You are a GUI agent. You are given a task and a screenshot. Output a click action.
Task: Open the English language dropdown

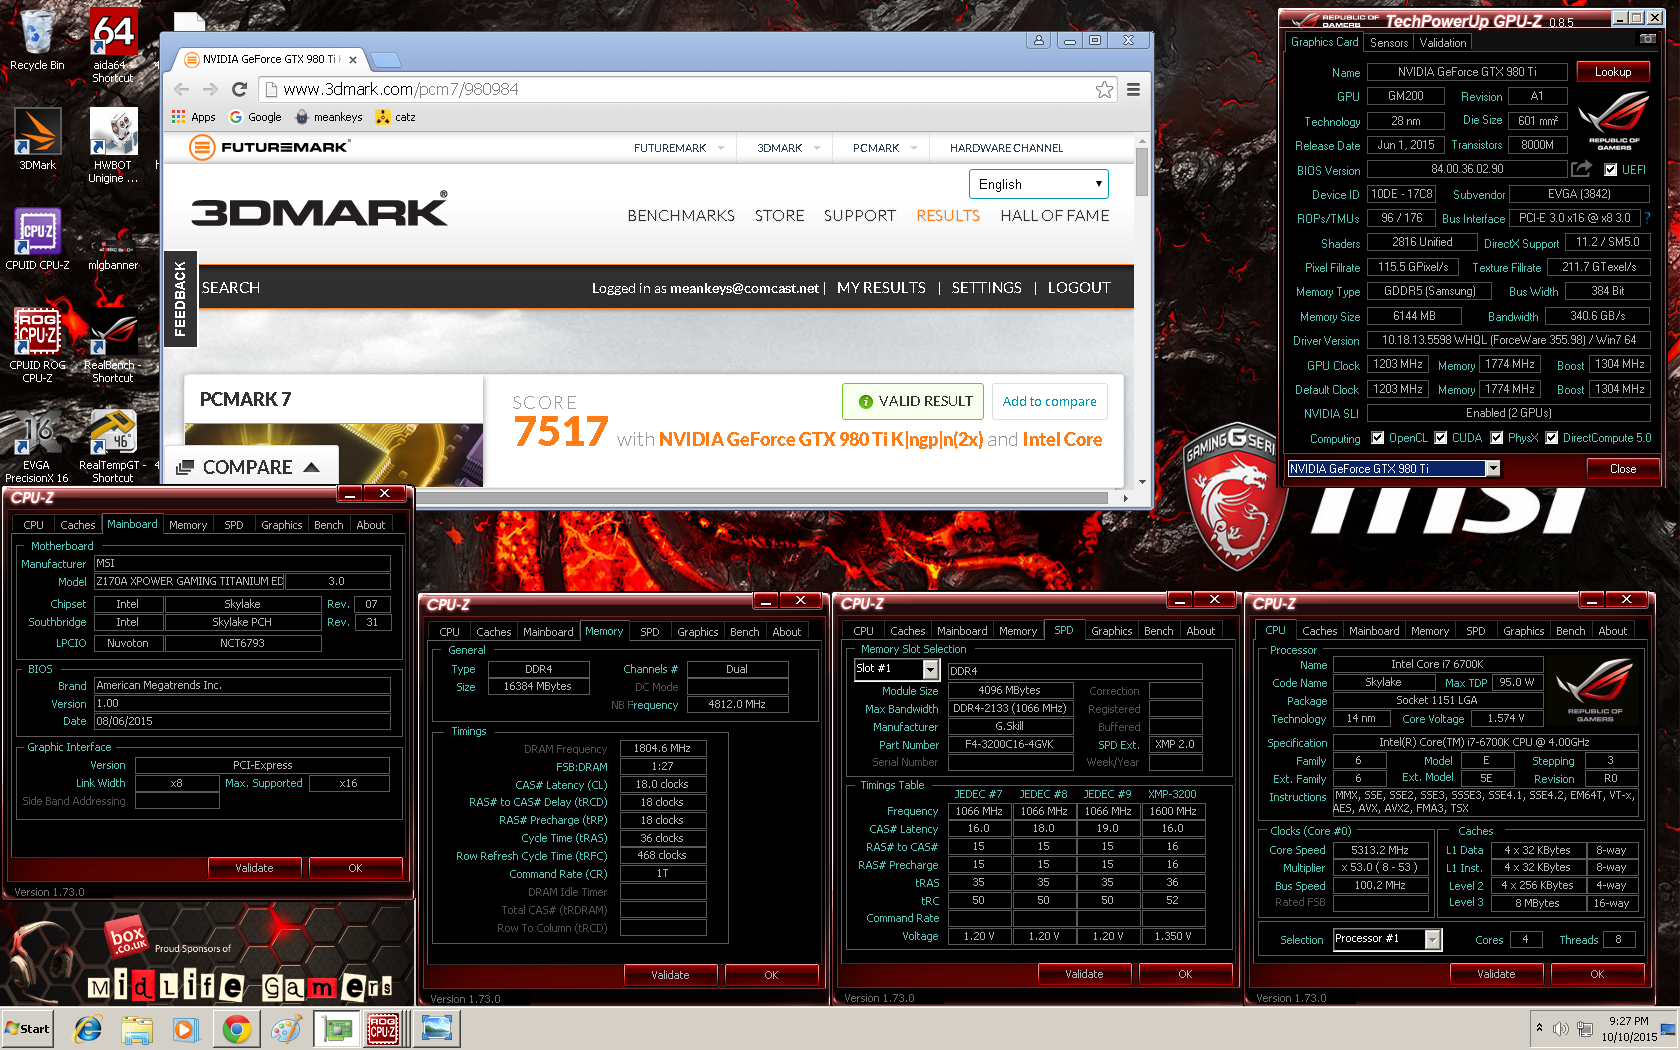coord(1038,184)
